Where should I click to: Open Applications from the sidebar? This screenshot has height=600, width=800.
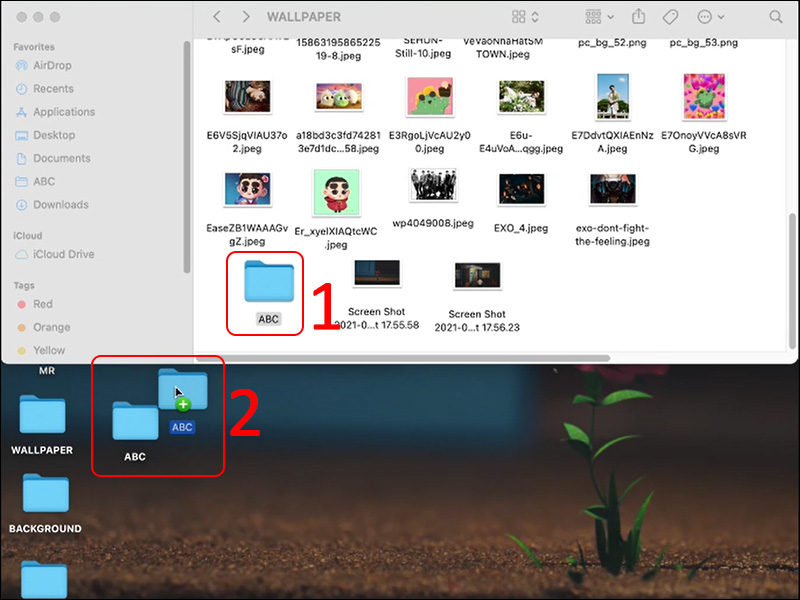[55, 112]
